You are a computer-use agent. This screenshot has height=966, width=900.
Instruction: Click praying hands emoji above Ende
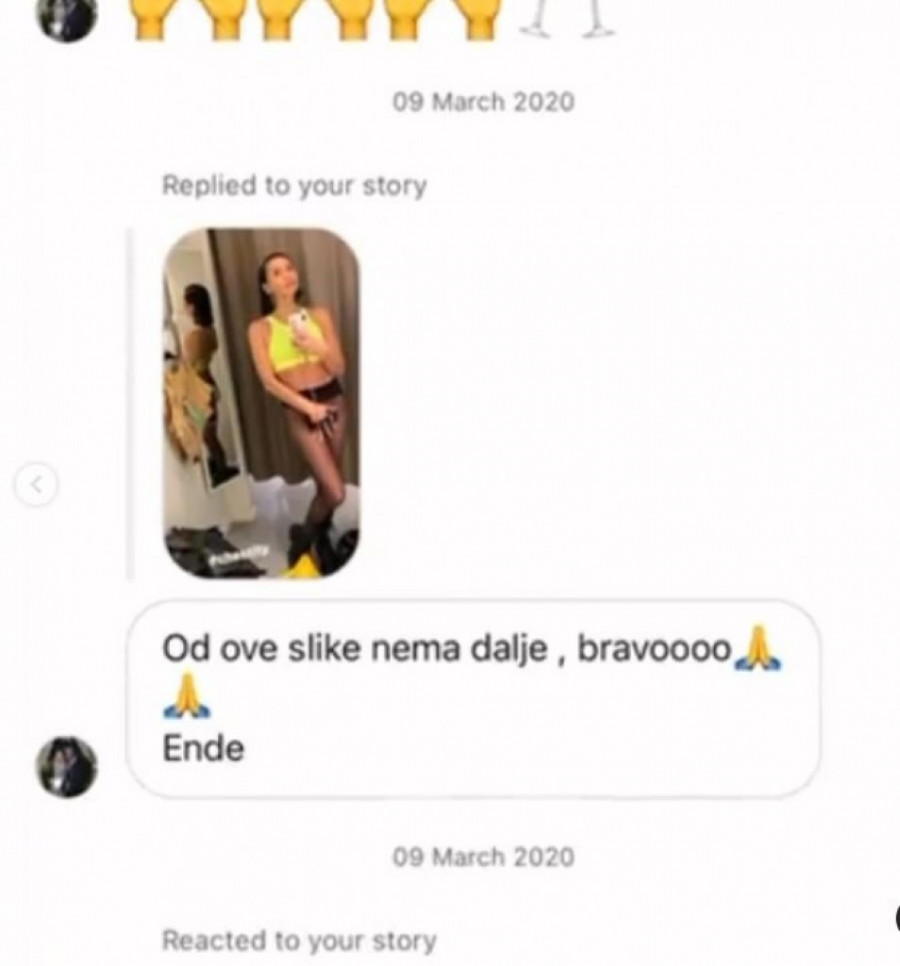click(187, 697)
